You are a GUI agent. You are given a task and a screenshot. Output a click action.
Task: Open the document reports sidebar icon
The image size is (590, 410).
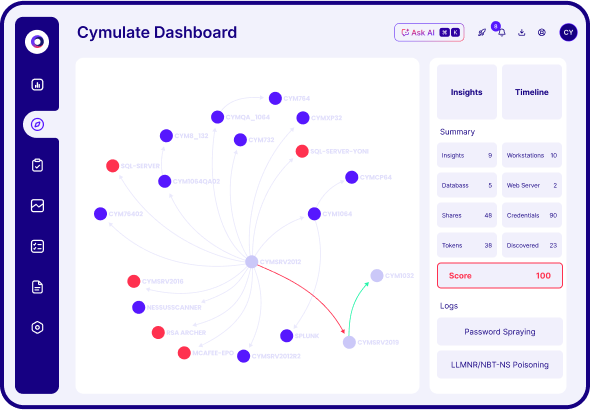(37, 287)
